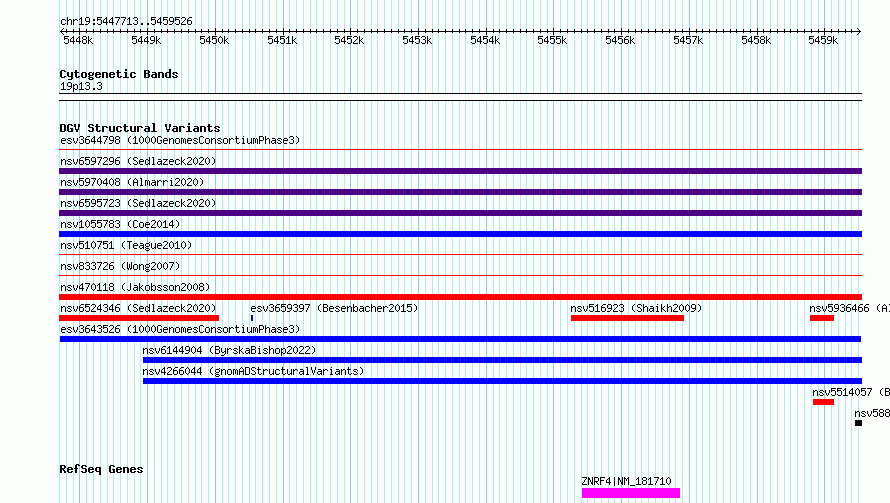Click the nsv5970408 (Almarri2020) label
This screenshot has width=890, height=503.
coord(132,182)
